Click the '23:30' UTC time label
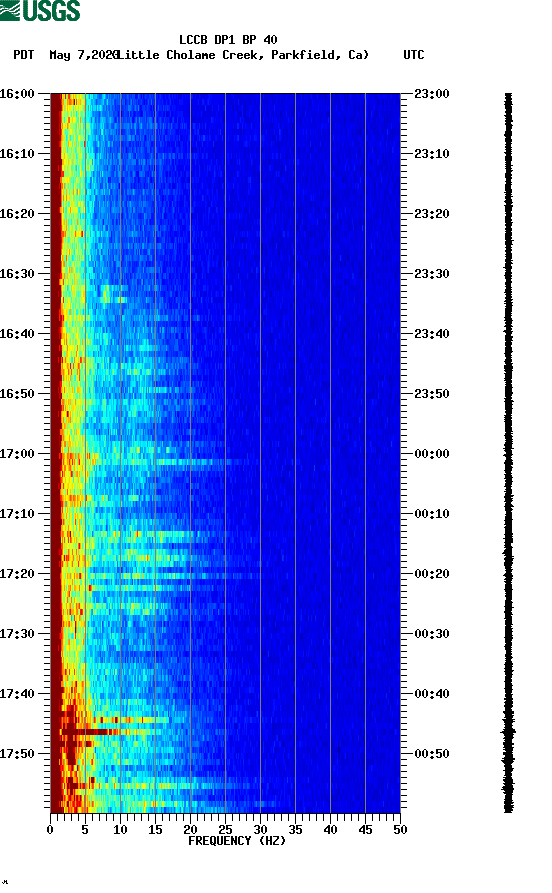 tap(432, 273)
